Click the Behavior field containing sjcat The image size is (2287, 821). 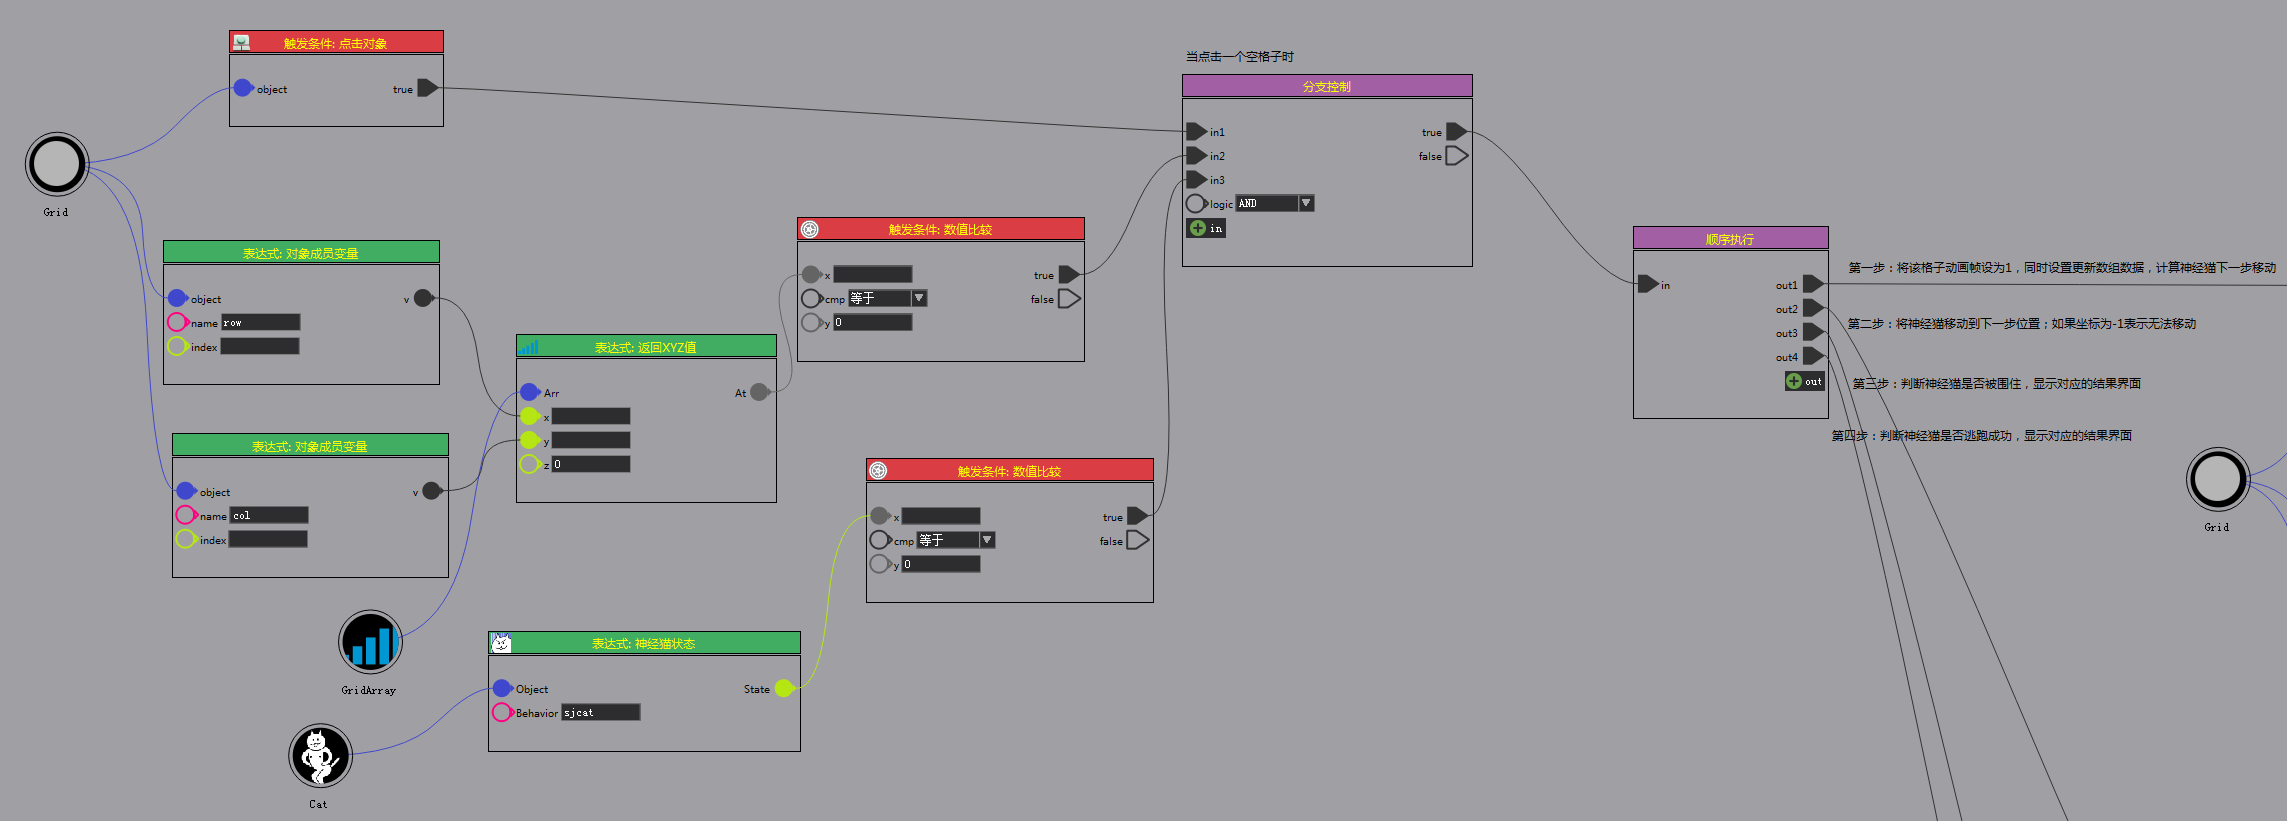[x=600, y=712]
